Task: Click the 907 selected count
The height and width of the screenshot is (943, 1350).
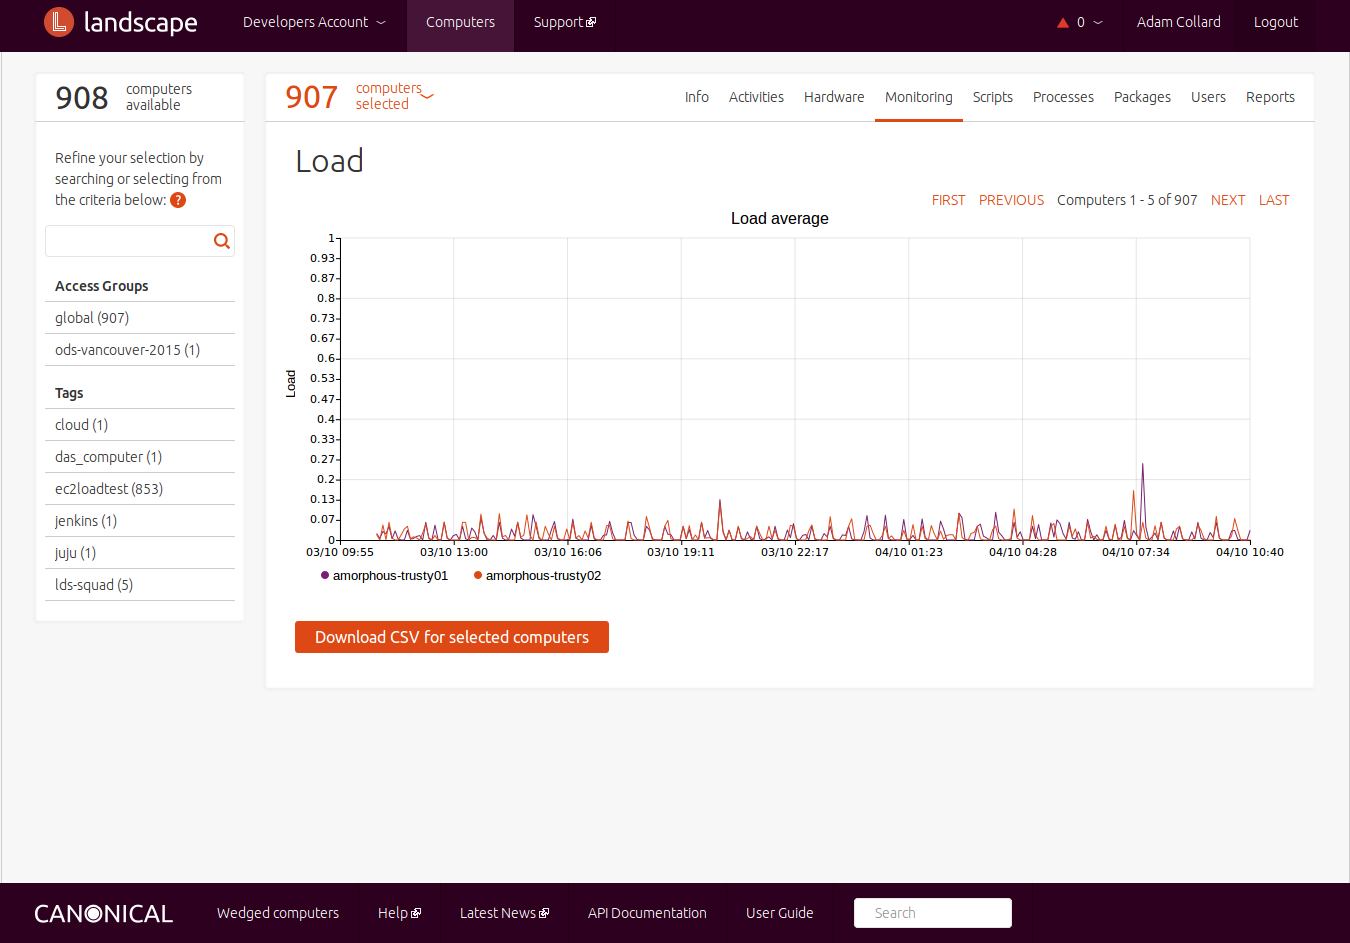Action: (x=312, y=97)
